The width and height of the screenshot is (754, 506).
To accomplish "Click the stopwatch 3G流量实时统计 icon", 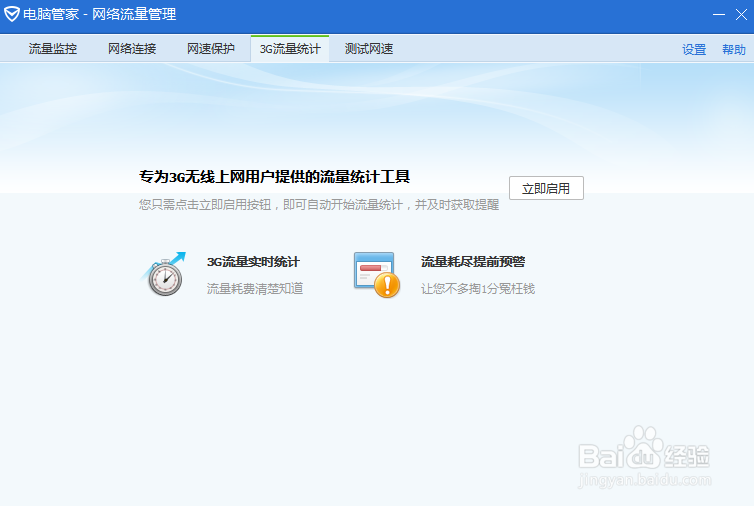I will coord(163,274).
